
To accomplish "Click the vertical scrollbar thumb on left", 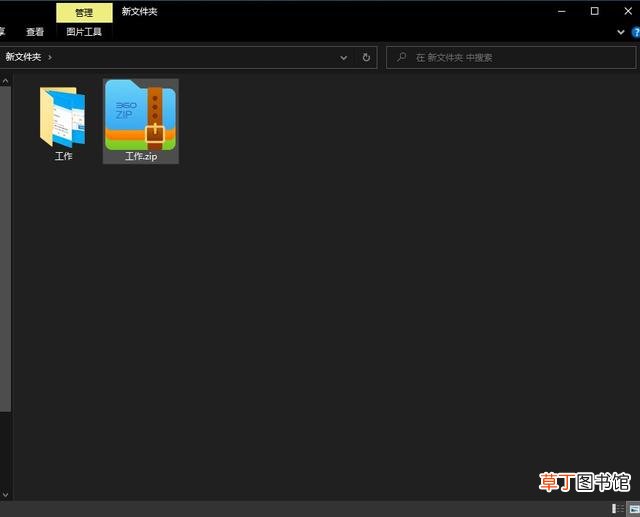I will pos(5,249).
